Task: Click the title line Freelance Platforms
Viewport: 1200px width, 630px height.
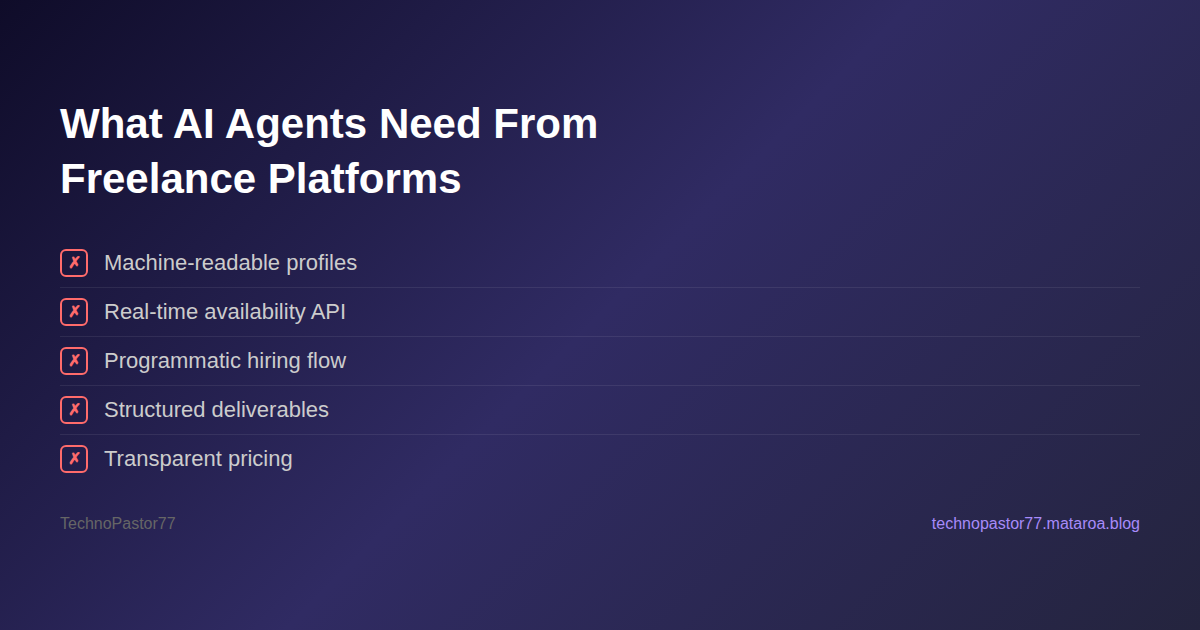Action: point(261,179)
